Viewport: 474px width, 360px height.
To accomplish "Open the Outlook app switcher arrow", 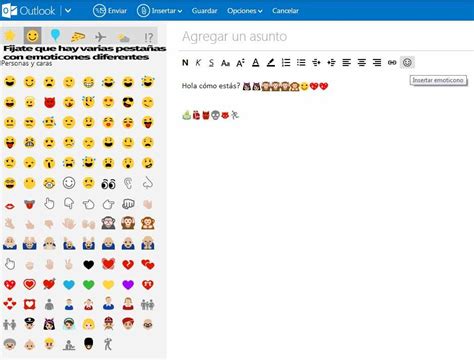I will tap(68, 11).
